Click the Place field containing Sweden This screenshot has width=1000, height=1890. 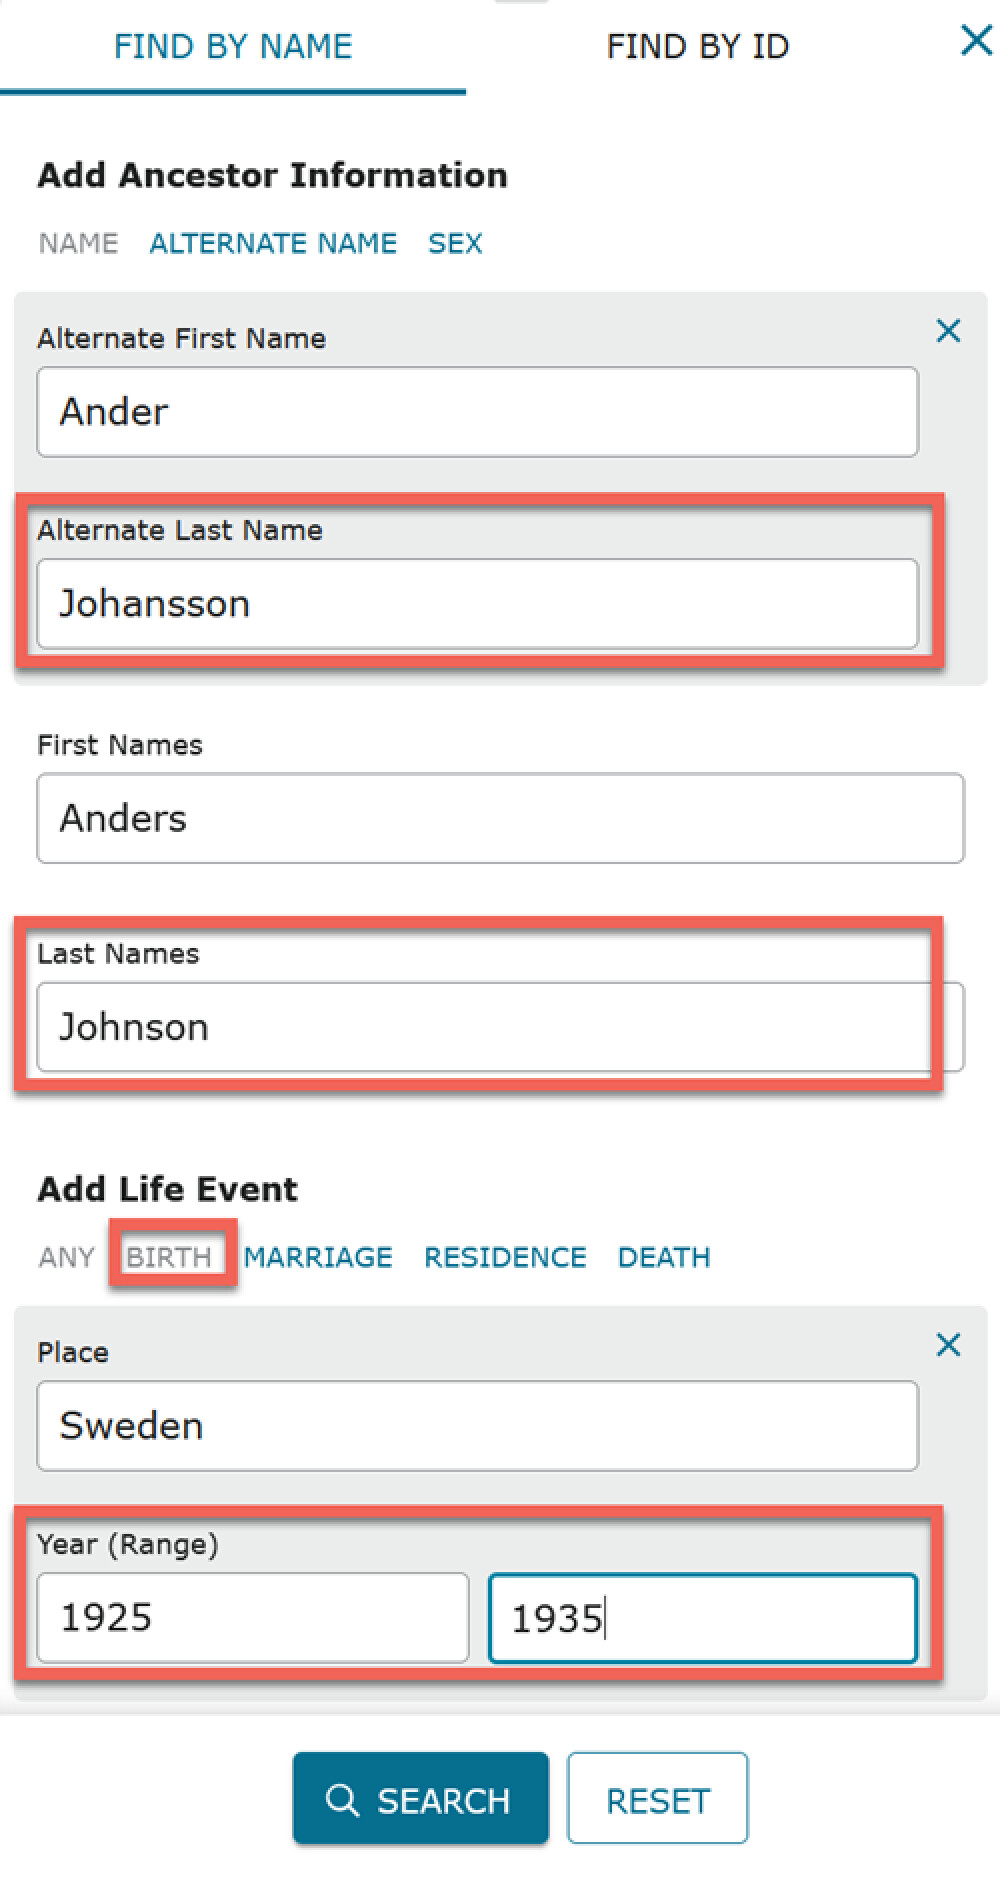tap(478, 1426)
